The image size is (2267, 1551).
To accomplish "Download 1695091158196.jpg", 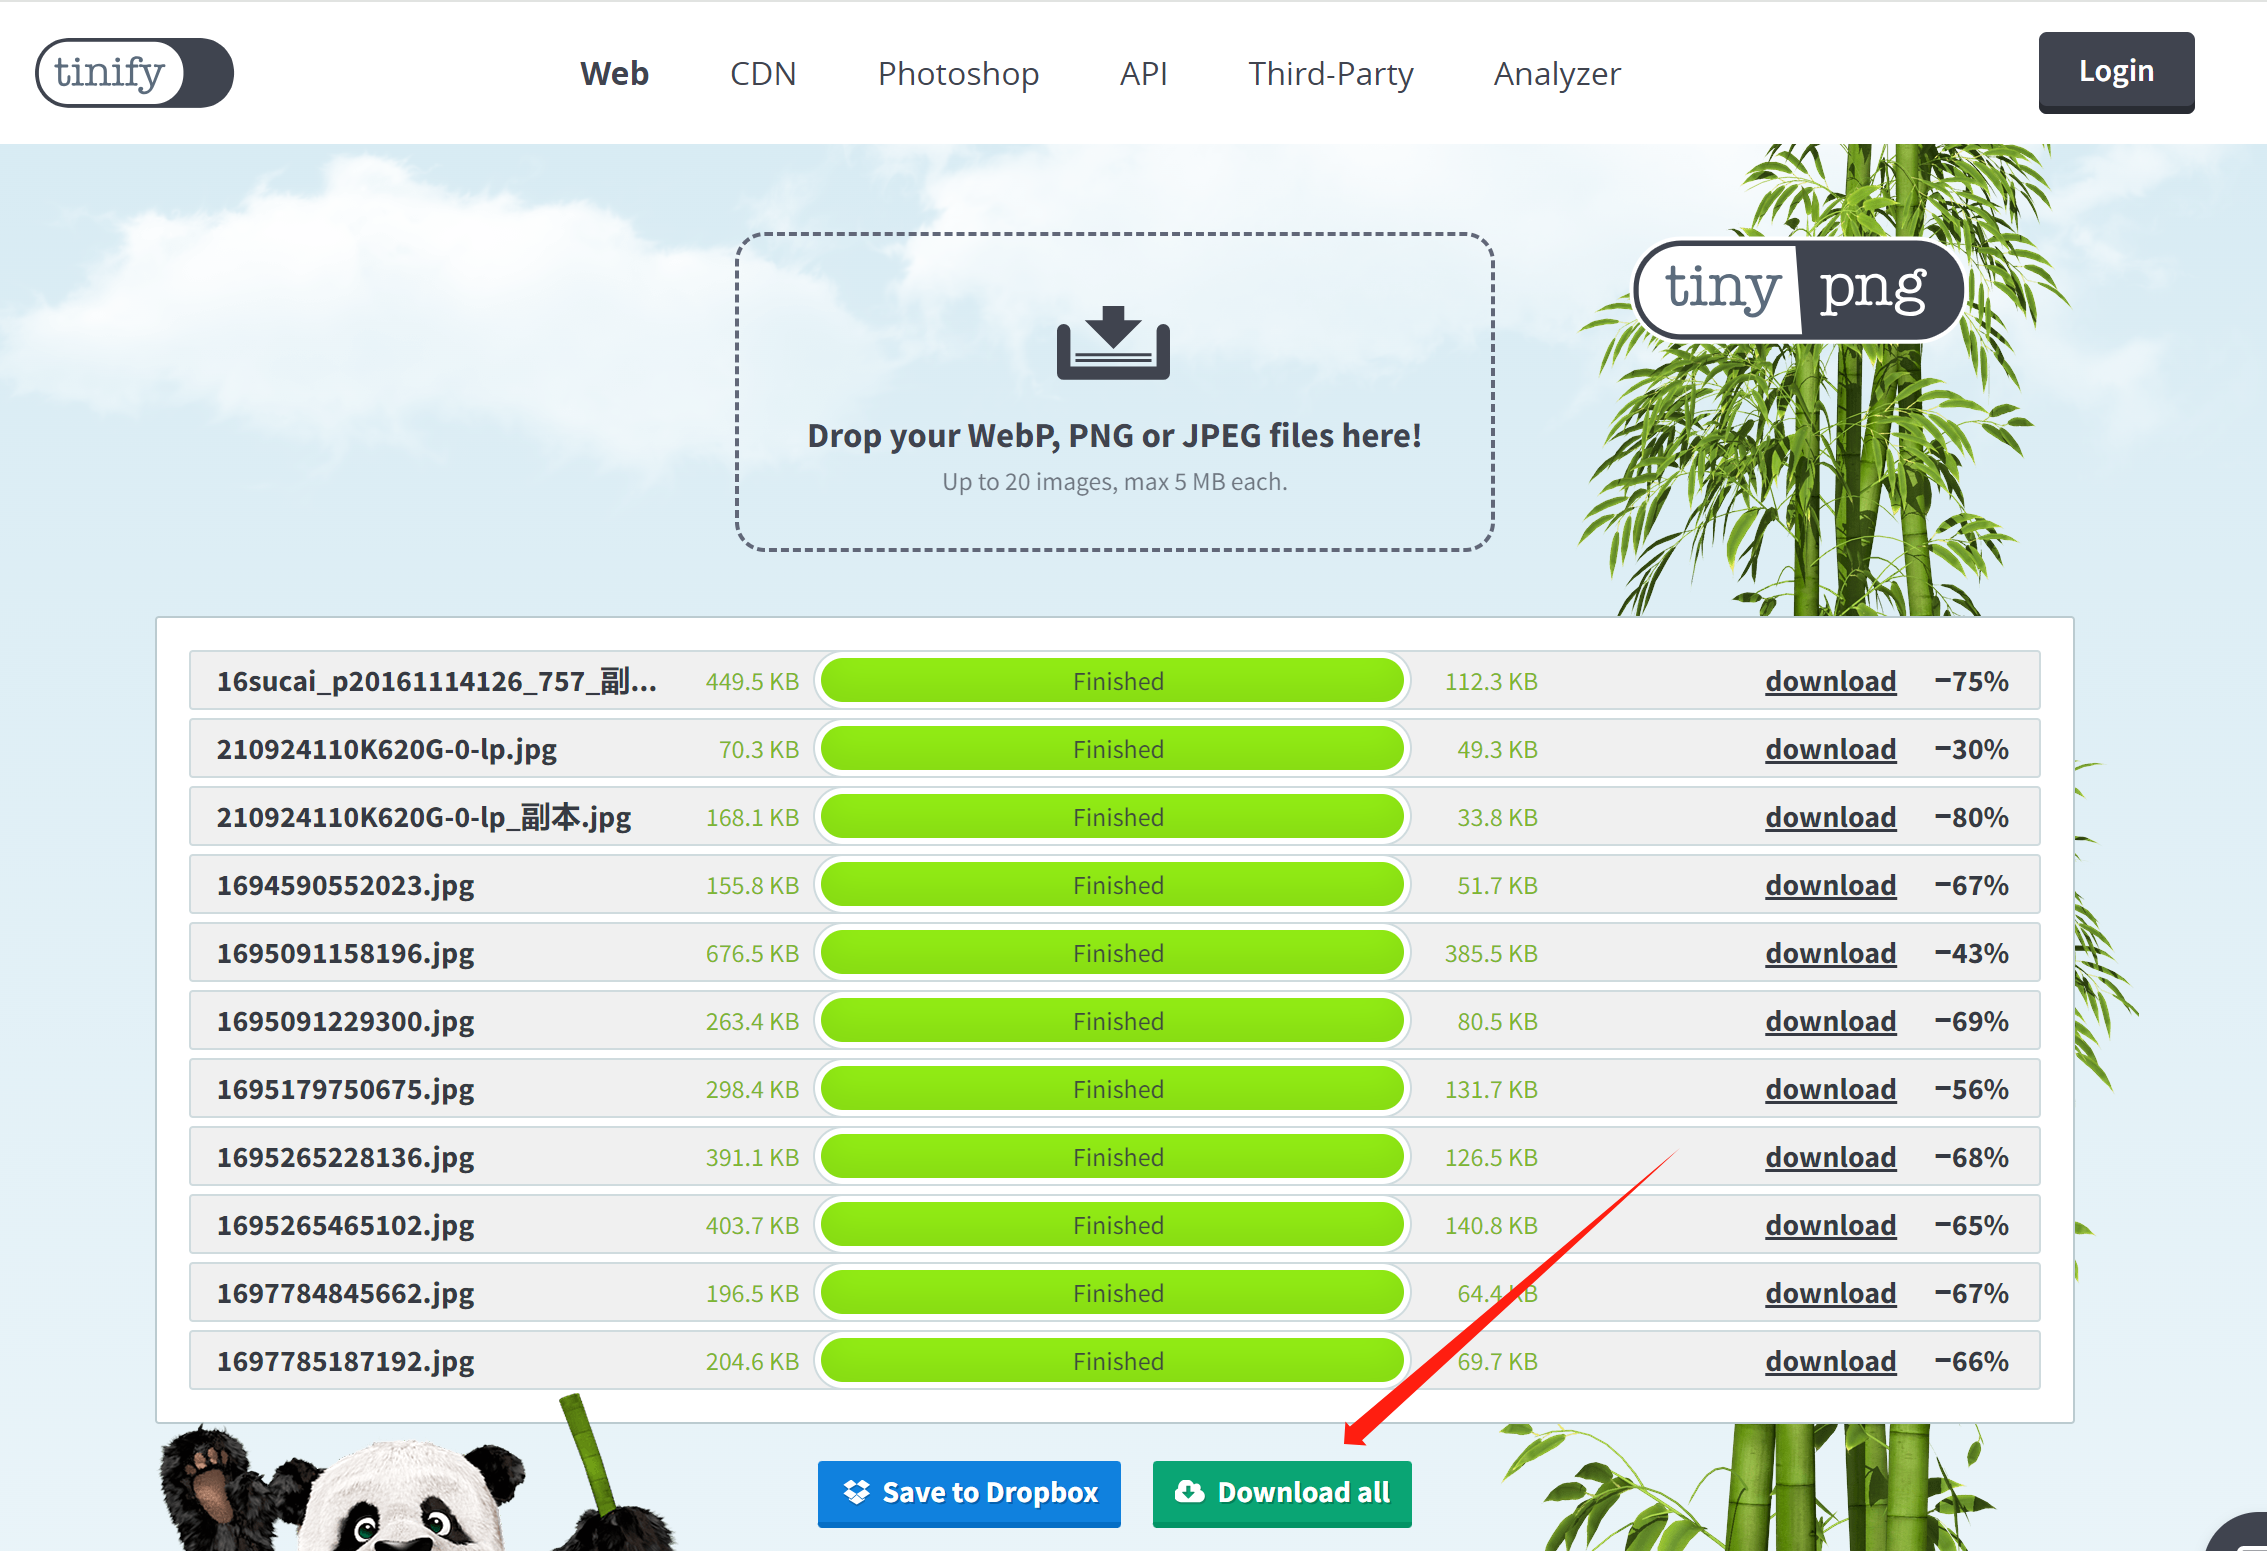I will (x=1830, y=953).
